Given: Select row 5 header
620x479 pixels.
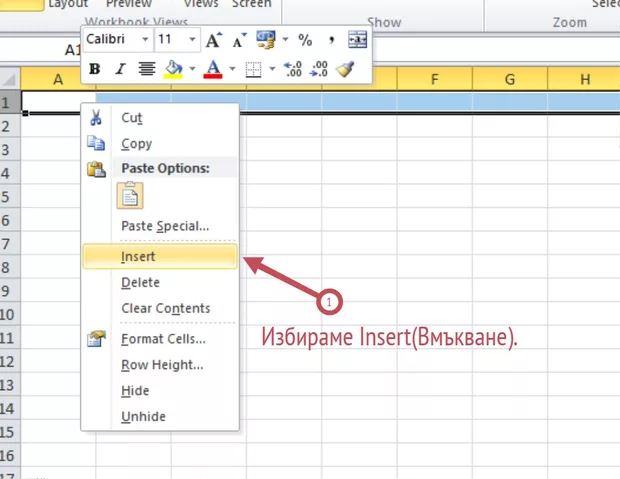Looking at the screenshot, I should coord(10,197).
